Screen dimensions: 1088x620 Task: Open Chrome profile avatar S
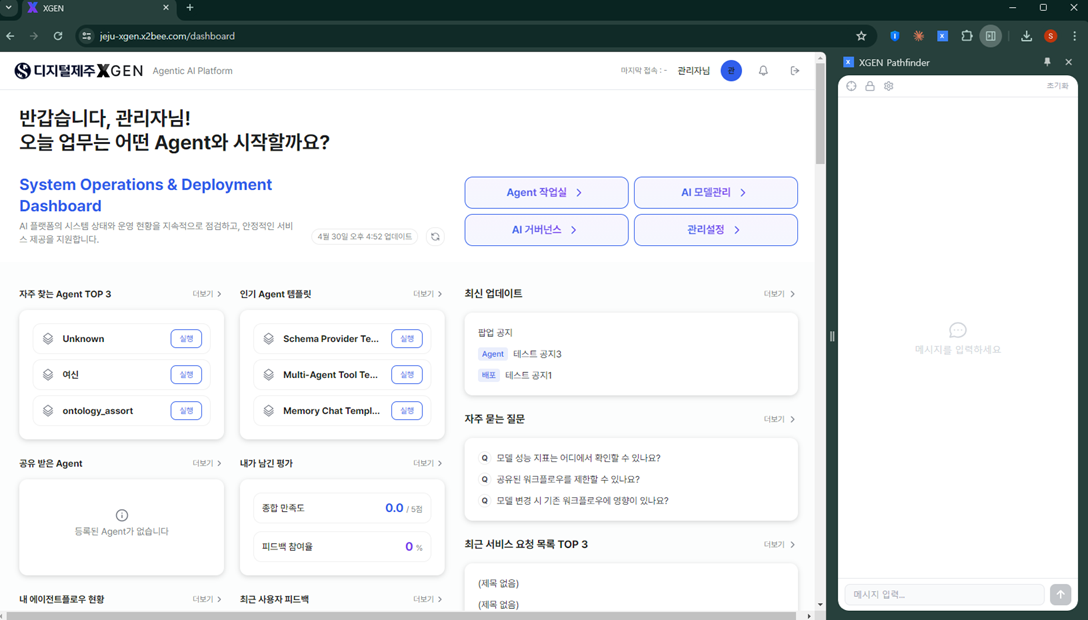[x=1051, y=36]
